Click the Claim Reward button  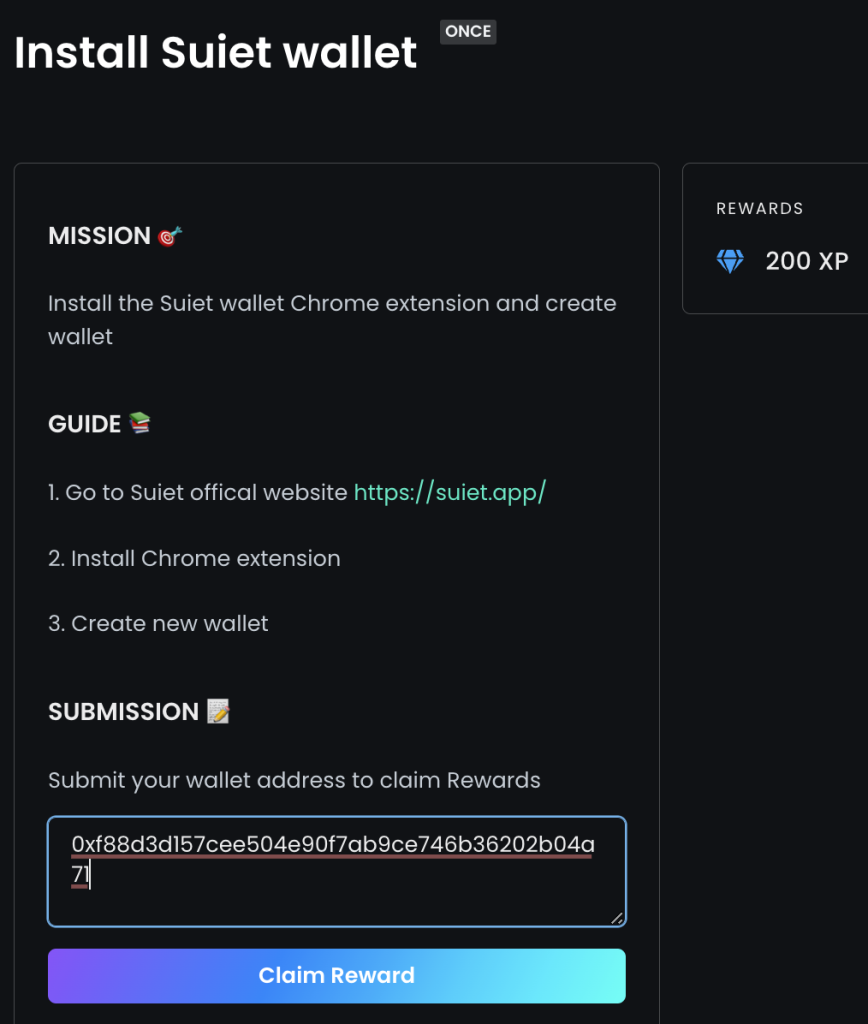pyautogui.click(x=336, y=976)
